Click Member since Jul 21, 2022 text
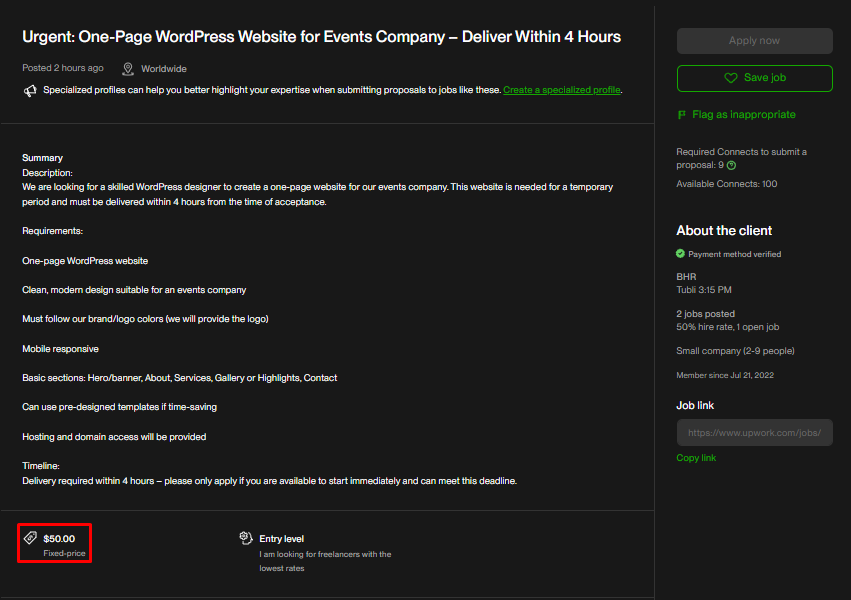 [725, 375]
